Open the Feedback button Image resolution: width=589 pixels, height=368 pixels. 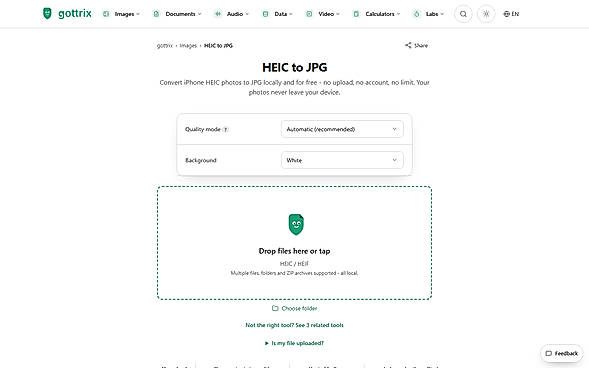point(562,353)
